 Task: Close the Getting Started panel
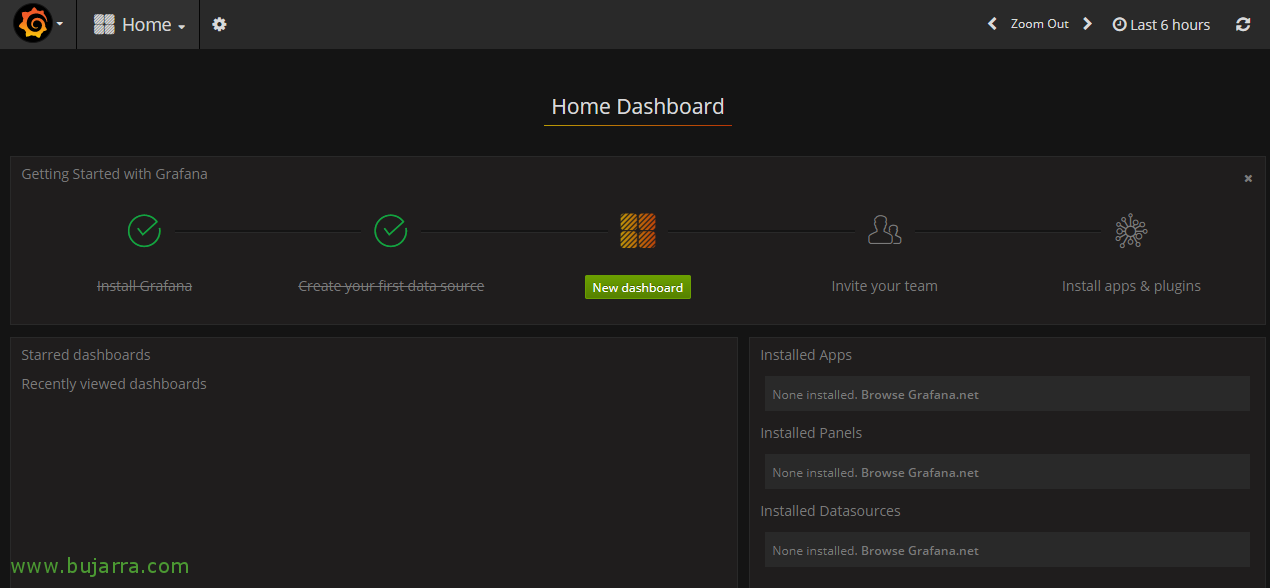(1248, 178)
